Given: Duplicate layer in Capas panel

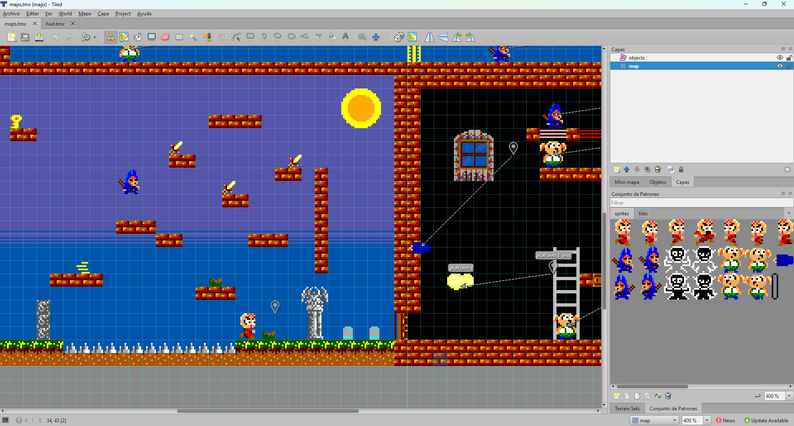Looking at the screenshot, I should pyautogui.click(x=648, y=170).
